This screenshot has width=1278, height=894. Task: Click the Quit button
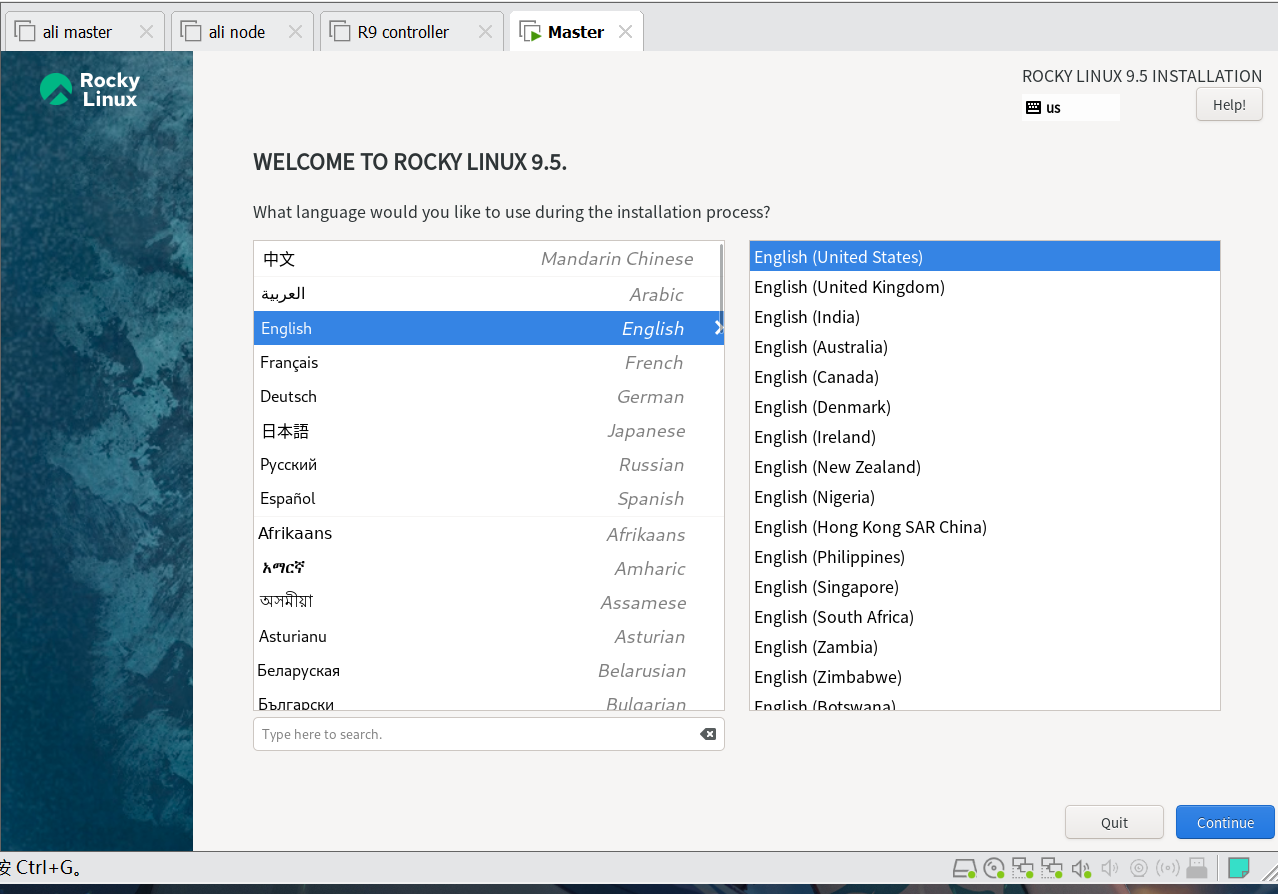(1114, 822)
